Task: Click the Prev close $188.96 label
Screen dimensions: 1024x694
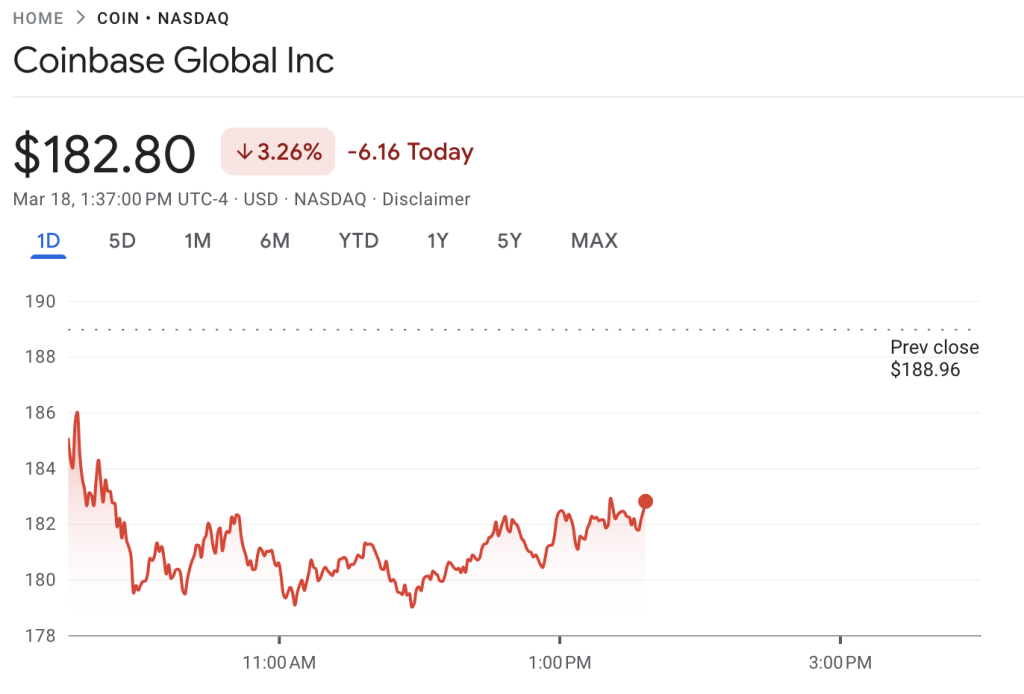Action: pos(934,359)
